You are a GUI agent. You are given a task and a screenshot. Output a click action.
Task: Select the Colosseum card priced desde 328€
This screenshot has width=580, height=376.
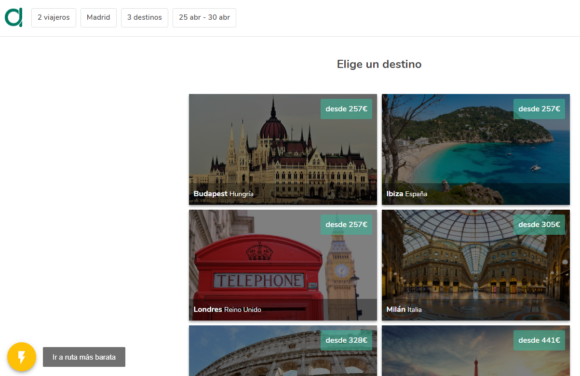click(283, 351)
